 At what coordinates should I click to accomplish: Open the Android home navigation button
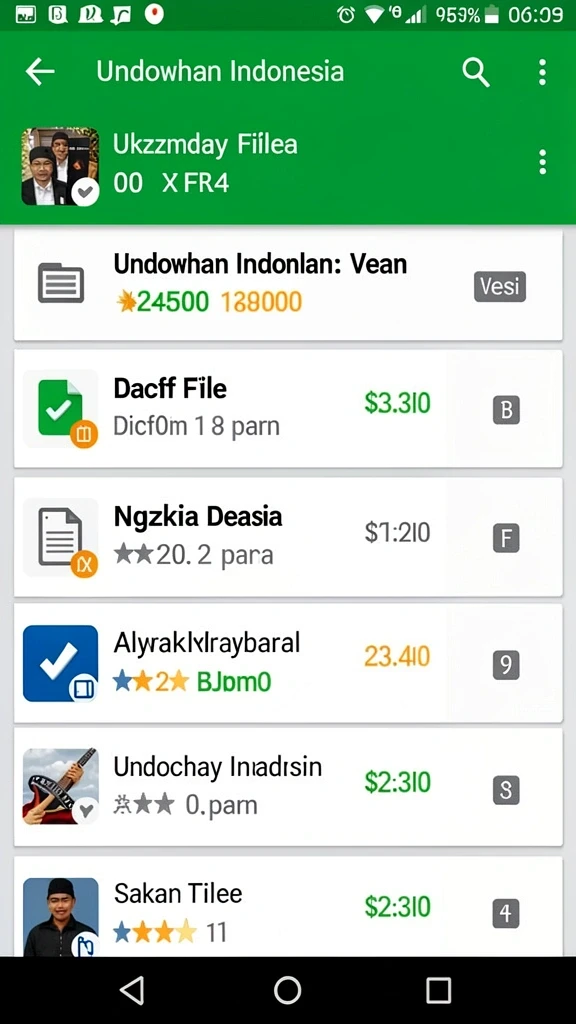tap(287, 990)
